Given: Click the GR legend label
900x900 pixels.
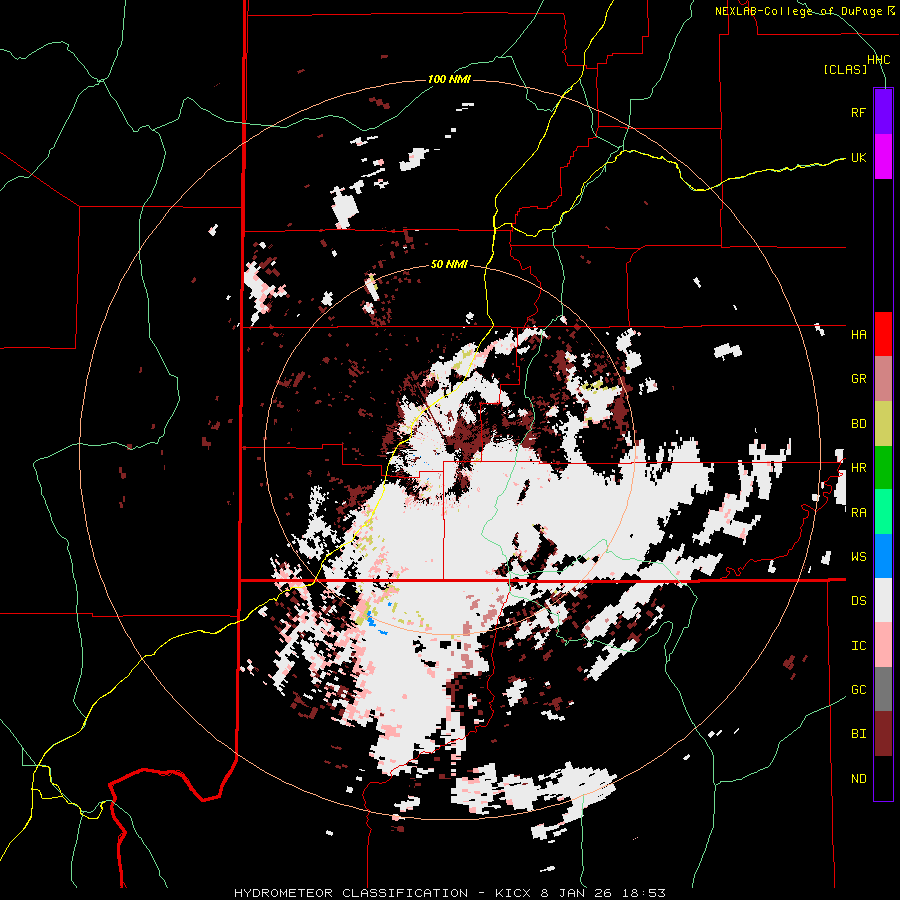Looking at the screenshot, I should coord(858,379).
